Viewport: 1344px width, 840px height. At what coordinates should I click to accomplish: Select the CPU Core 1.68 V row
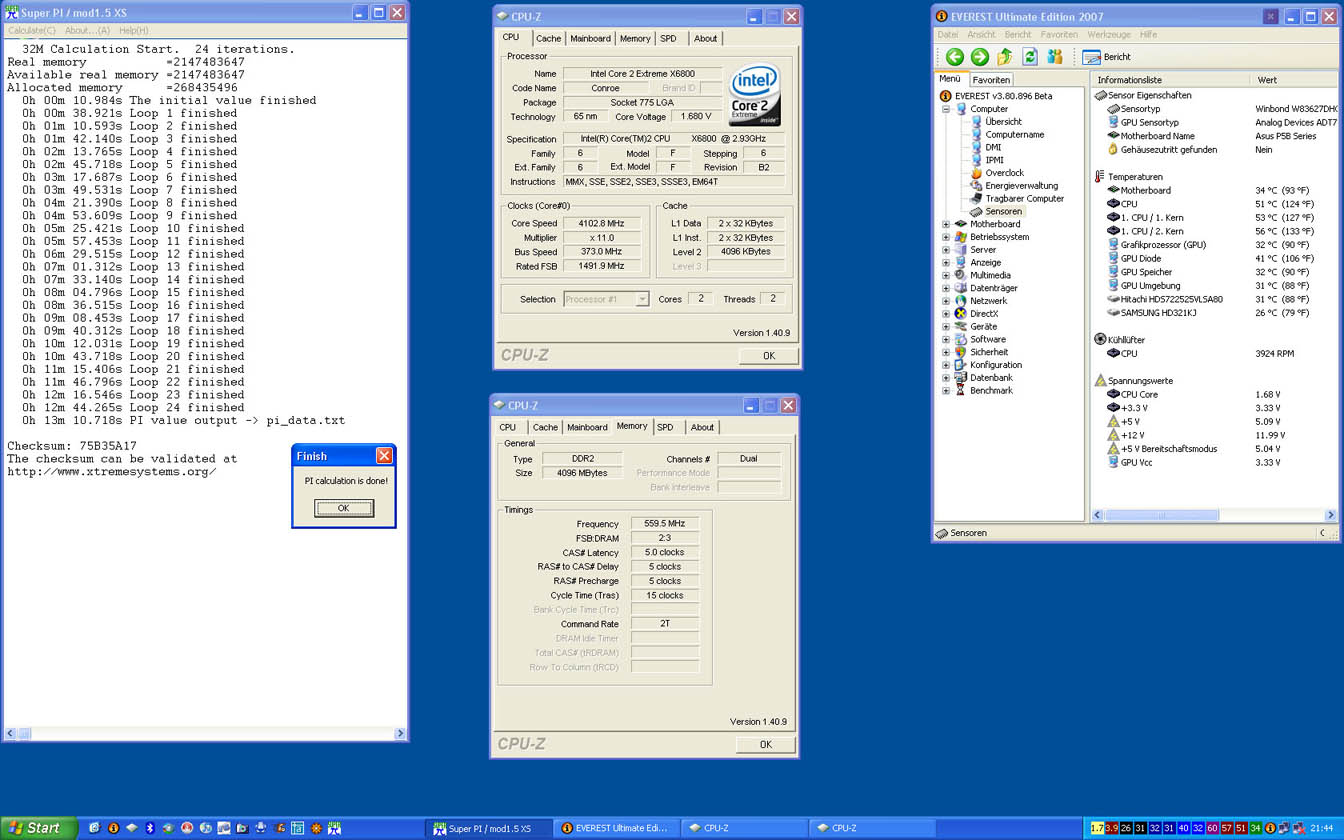pos(1214,395)
